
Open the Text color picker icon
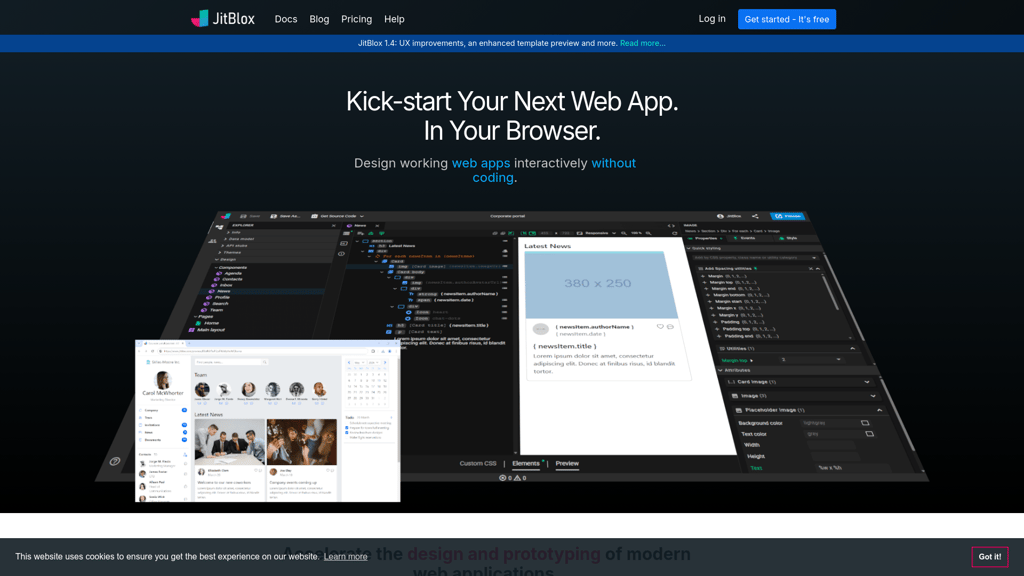point(870,434)
